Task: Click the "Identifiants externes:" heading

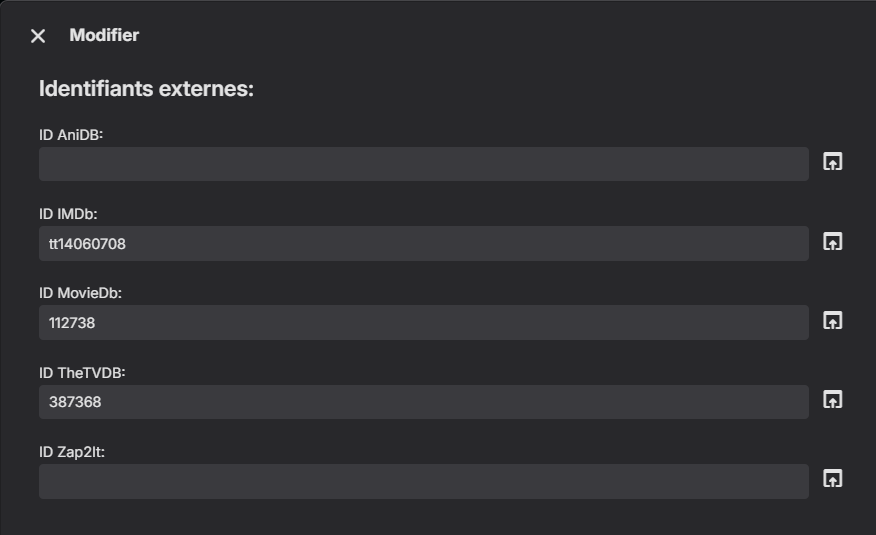Action: (x=146, y=89)
